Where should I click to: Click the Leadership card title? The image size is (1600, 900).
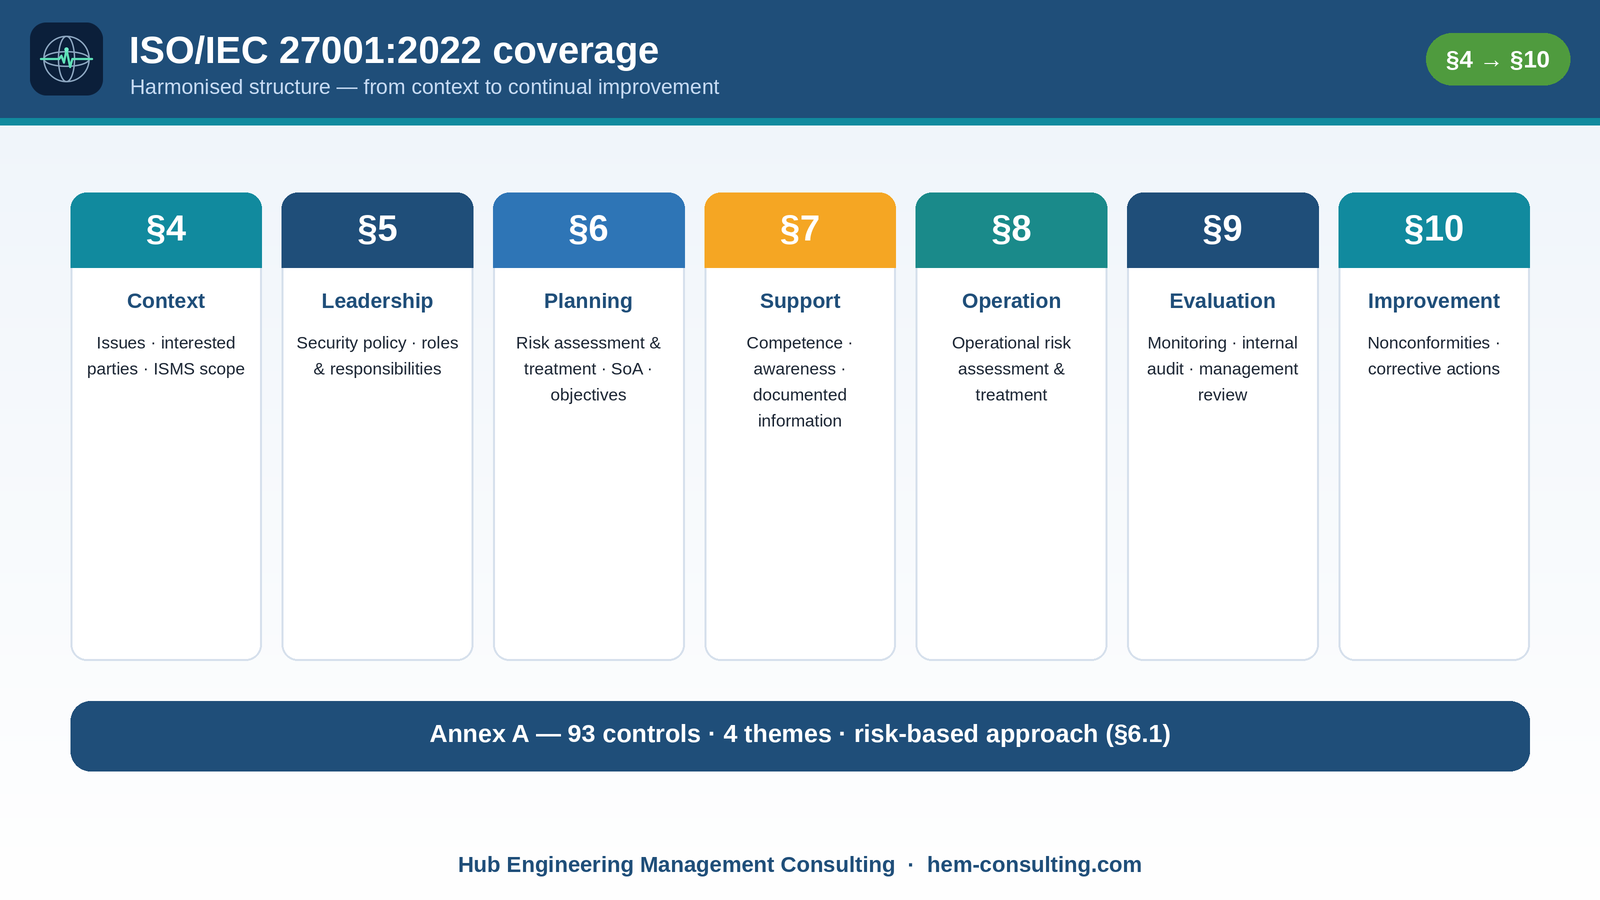tap(377, 301)
